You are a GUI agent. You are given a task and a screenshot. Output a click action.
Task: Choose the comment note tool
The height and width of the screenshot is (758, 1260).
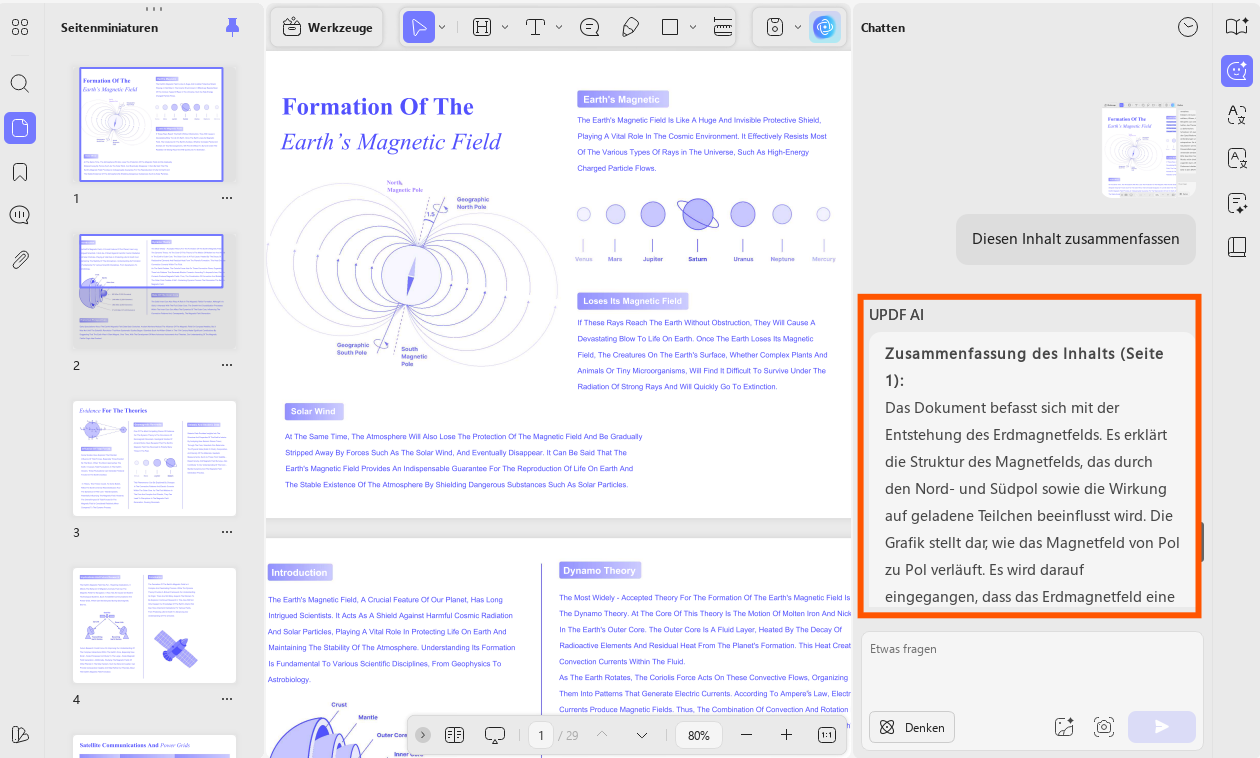pos(589,27)
